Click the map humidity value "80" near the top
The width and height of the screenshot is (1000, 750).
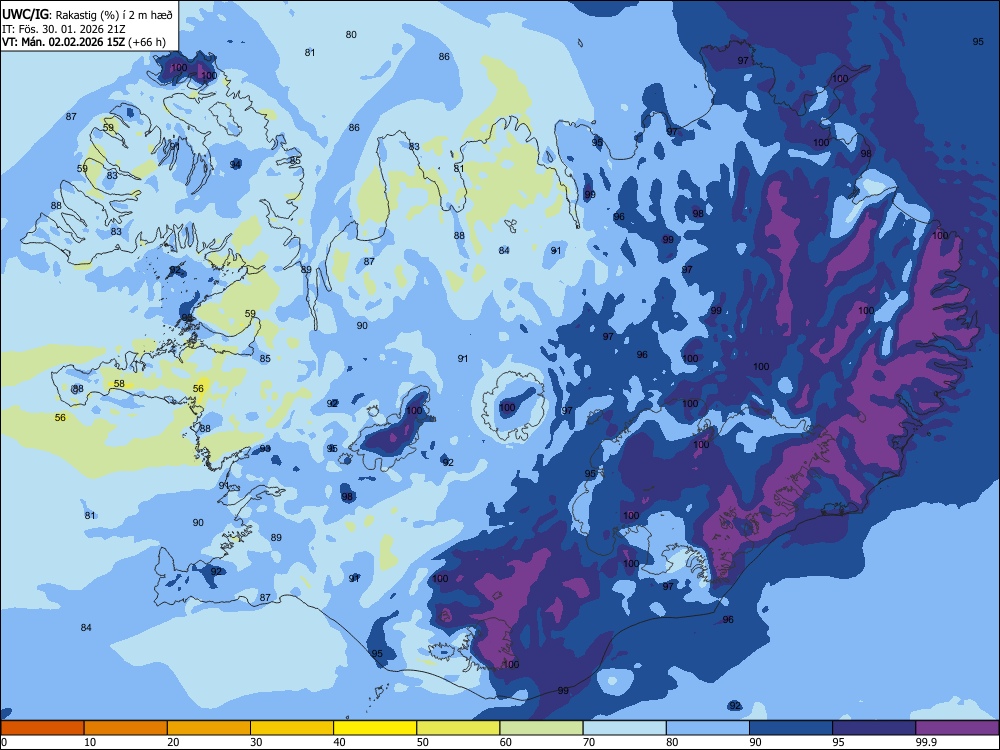tap(351, 34)
